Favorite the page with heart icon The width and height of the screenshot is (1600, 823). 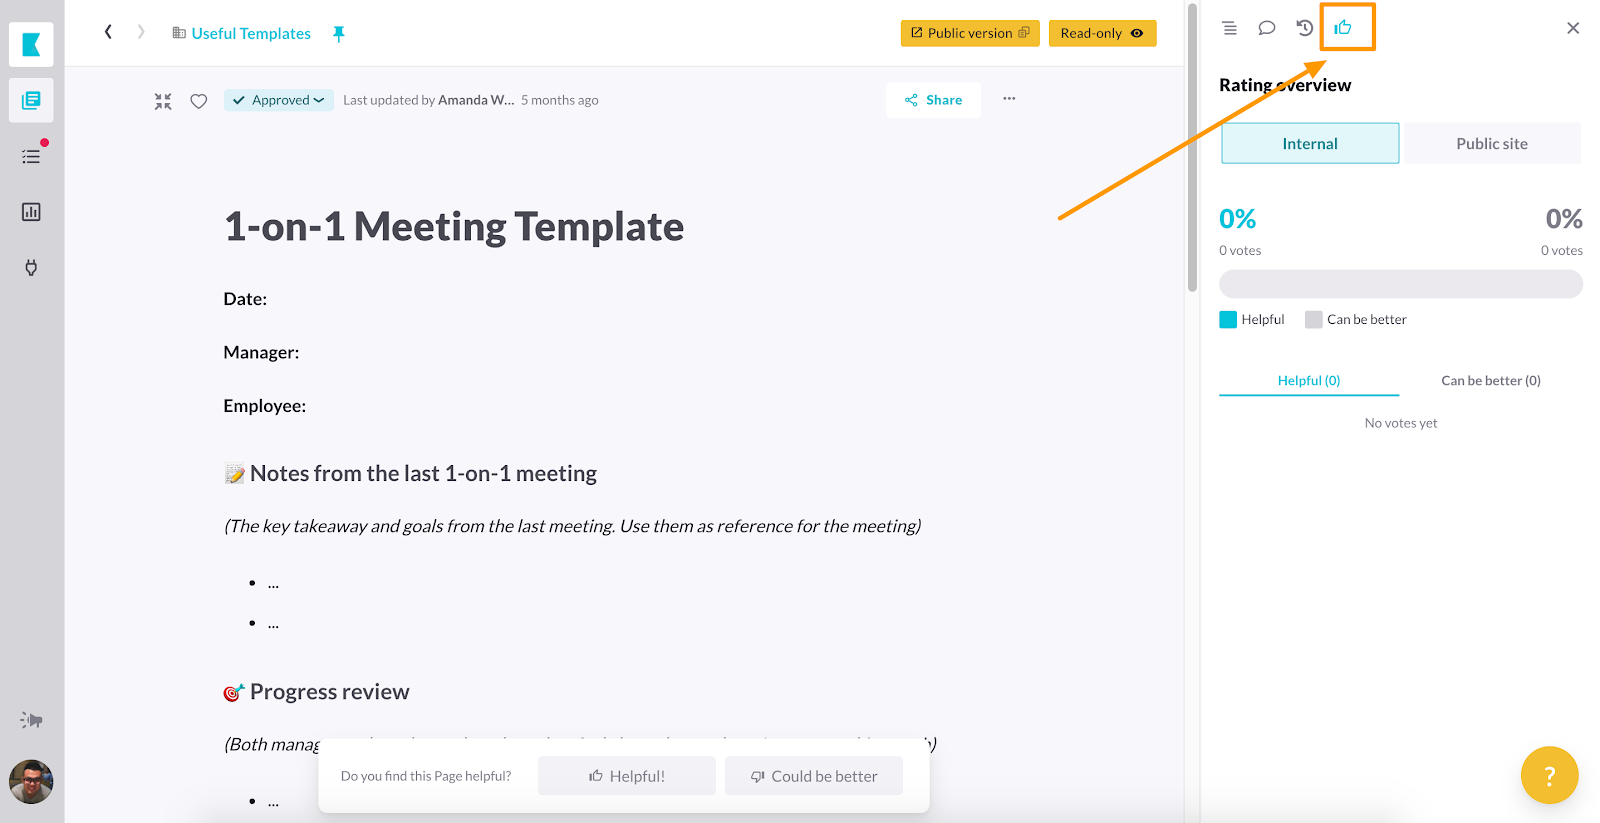(x=199, y=101)
